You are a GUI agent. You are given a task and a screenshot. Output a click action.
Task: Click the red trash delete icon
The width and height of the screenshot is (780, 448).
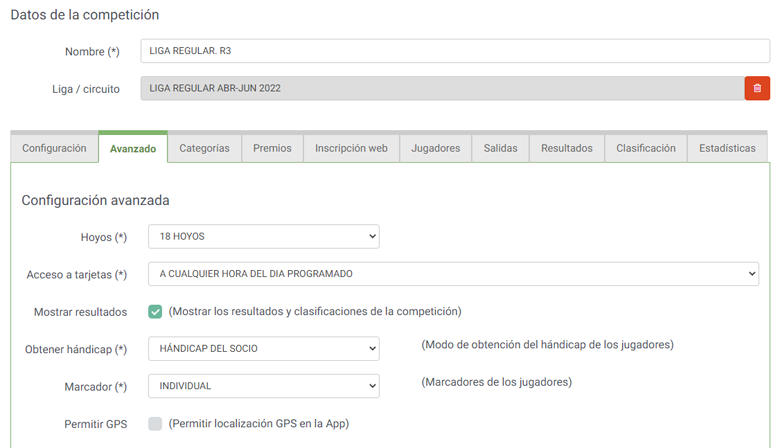pos(757,88)
